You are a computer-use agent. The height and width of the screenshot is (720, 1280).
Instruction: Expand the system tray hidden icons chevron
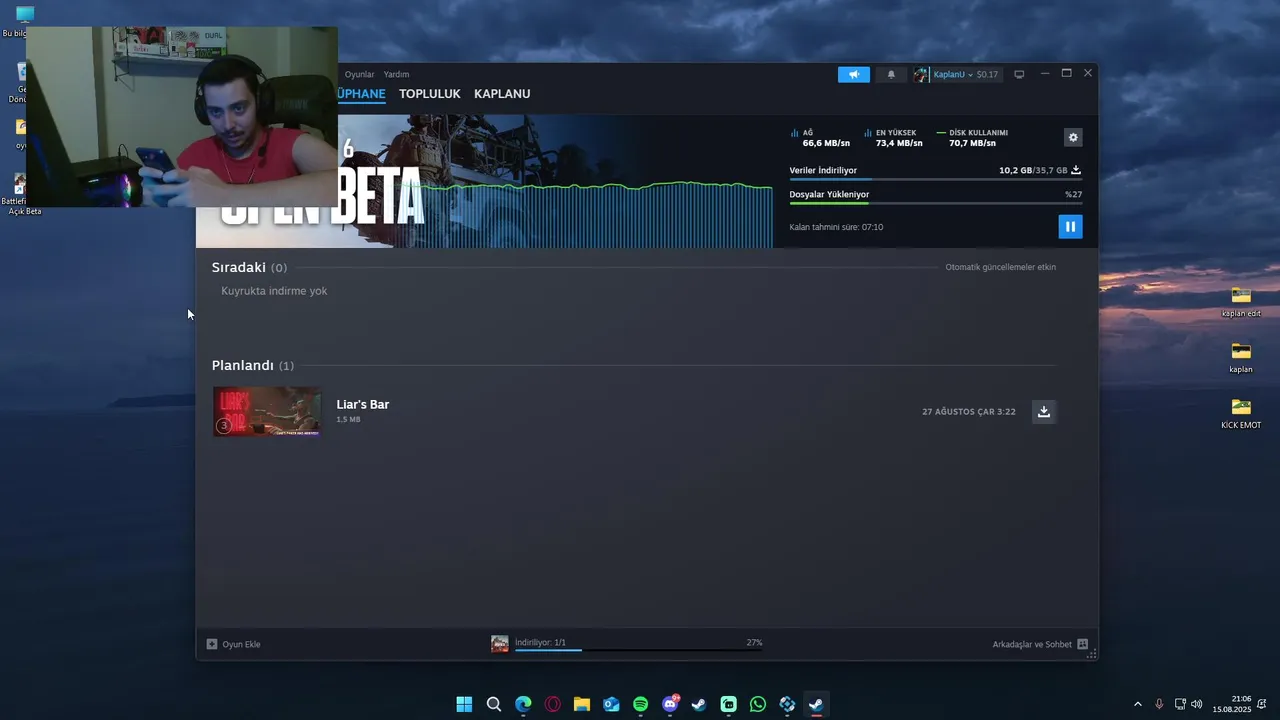coord(1137,705)
